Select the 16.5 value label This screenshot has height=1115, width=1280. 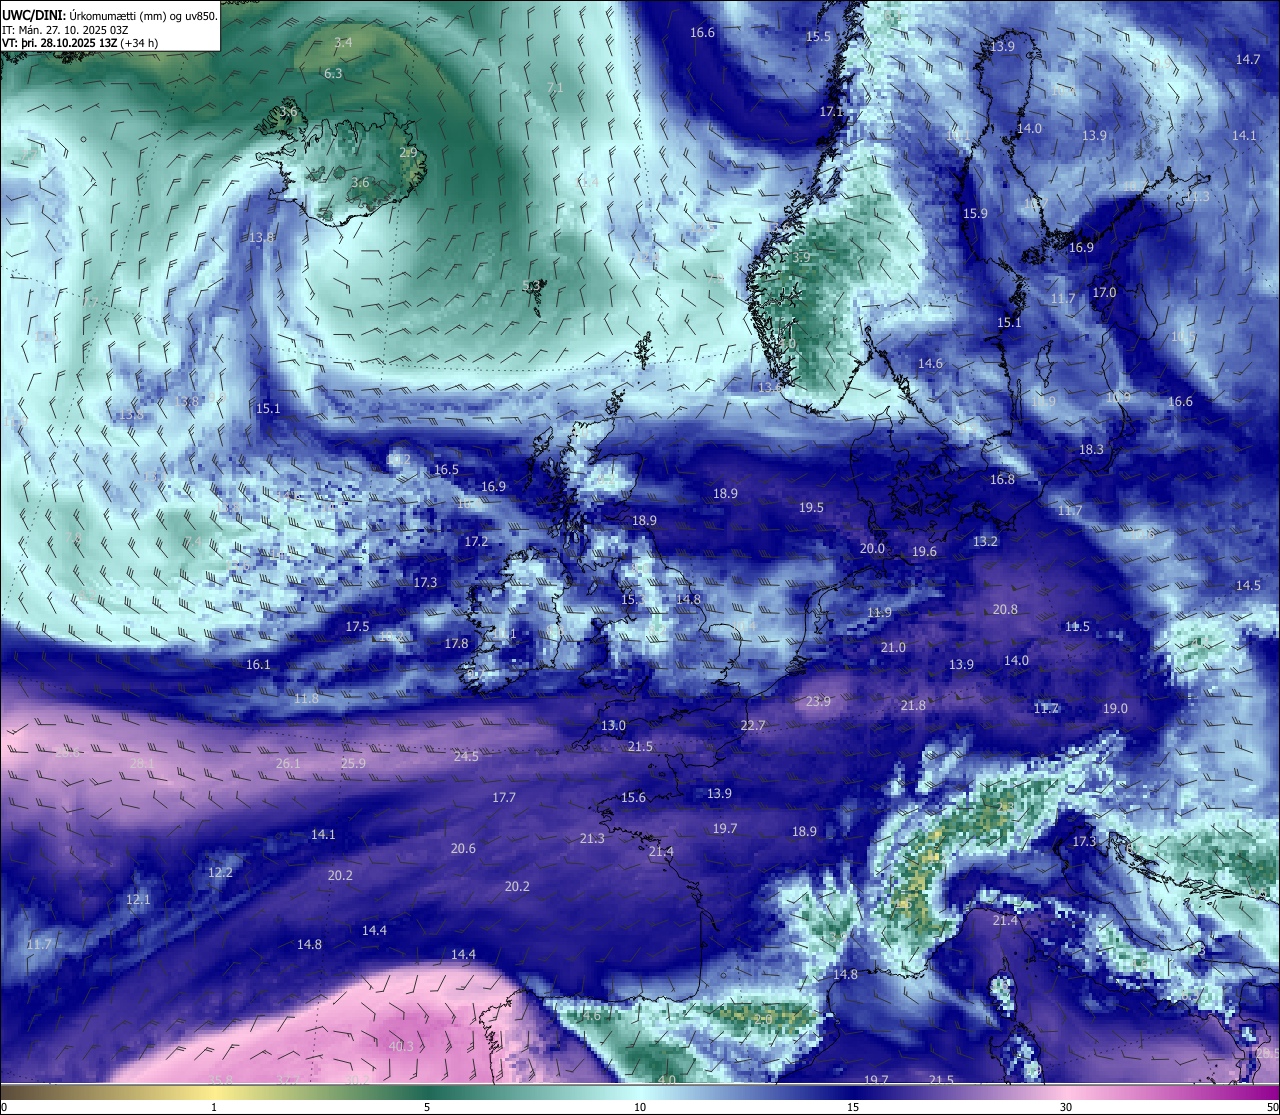pyautogui.click(x=446, y=469)
